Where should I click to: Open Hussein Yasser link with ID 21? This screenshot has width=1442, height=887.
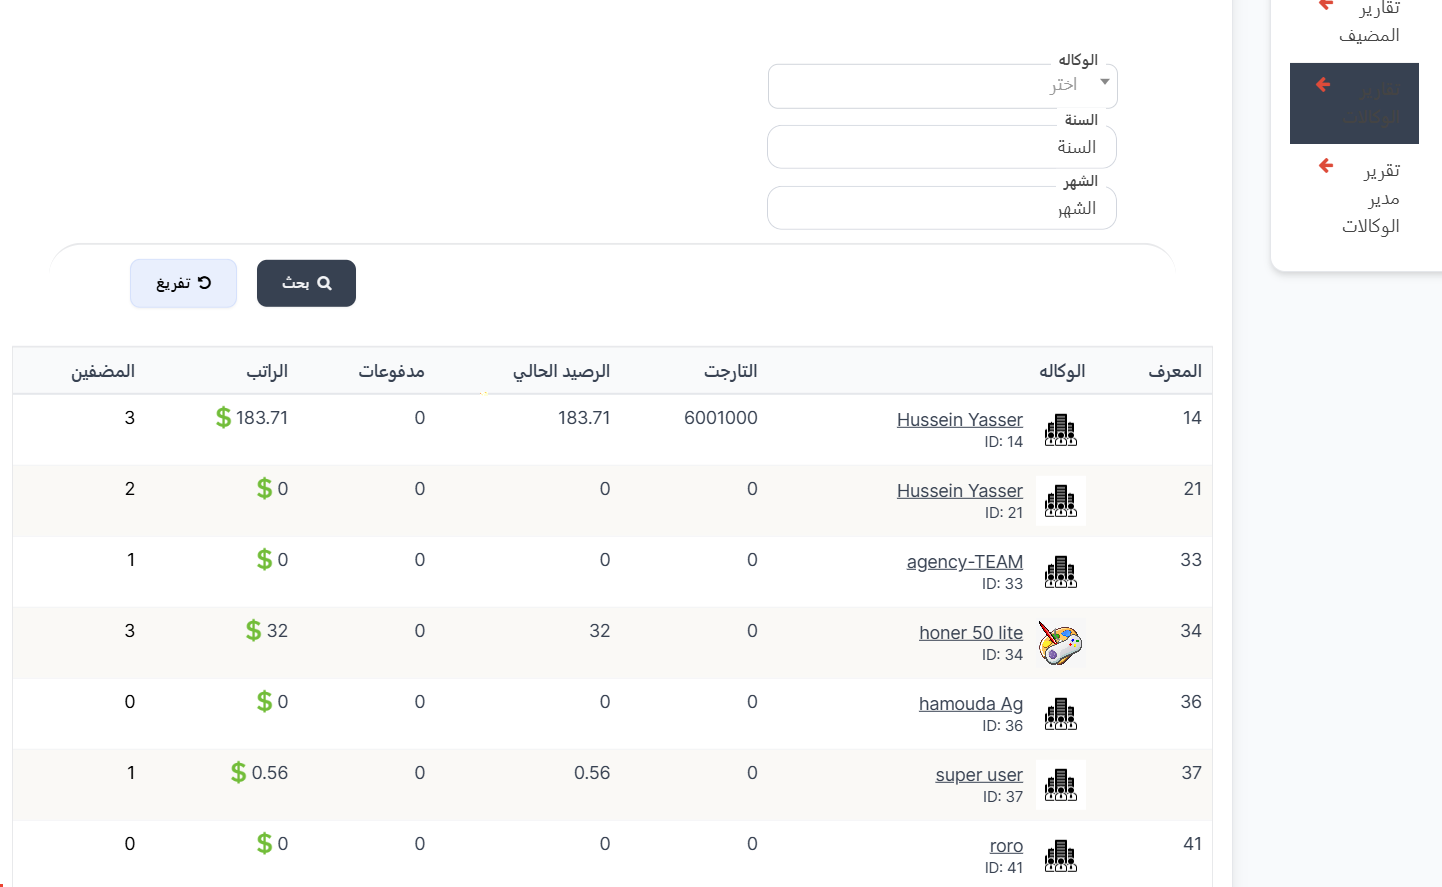pyautogui.click(x=960, y=491)
